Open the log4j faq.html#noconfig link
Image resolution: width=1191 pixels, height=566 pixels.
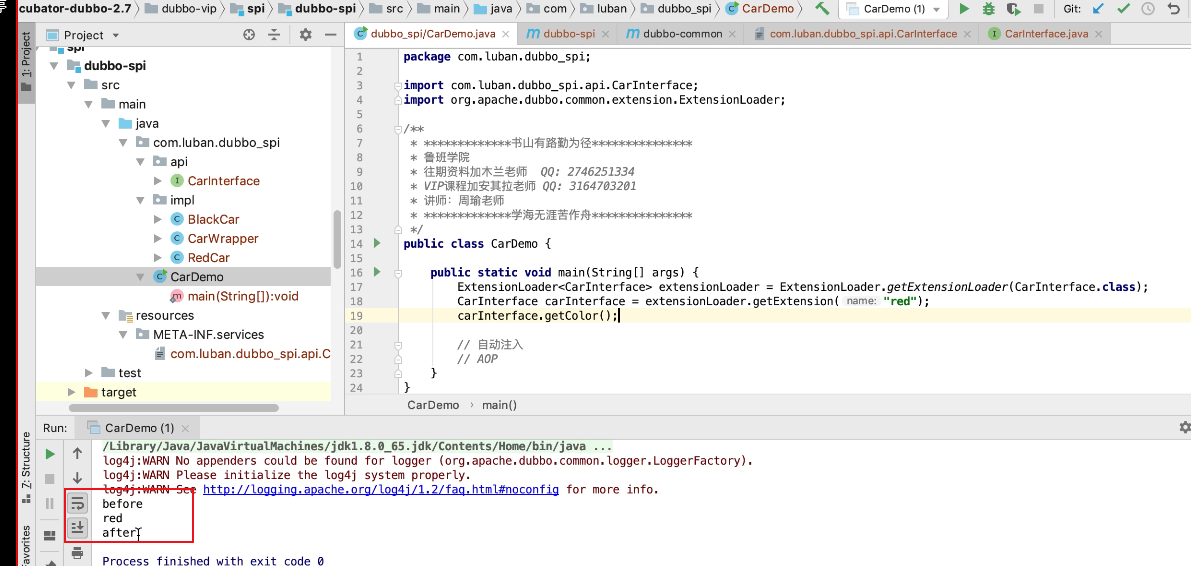(x=381, y=489)
